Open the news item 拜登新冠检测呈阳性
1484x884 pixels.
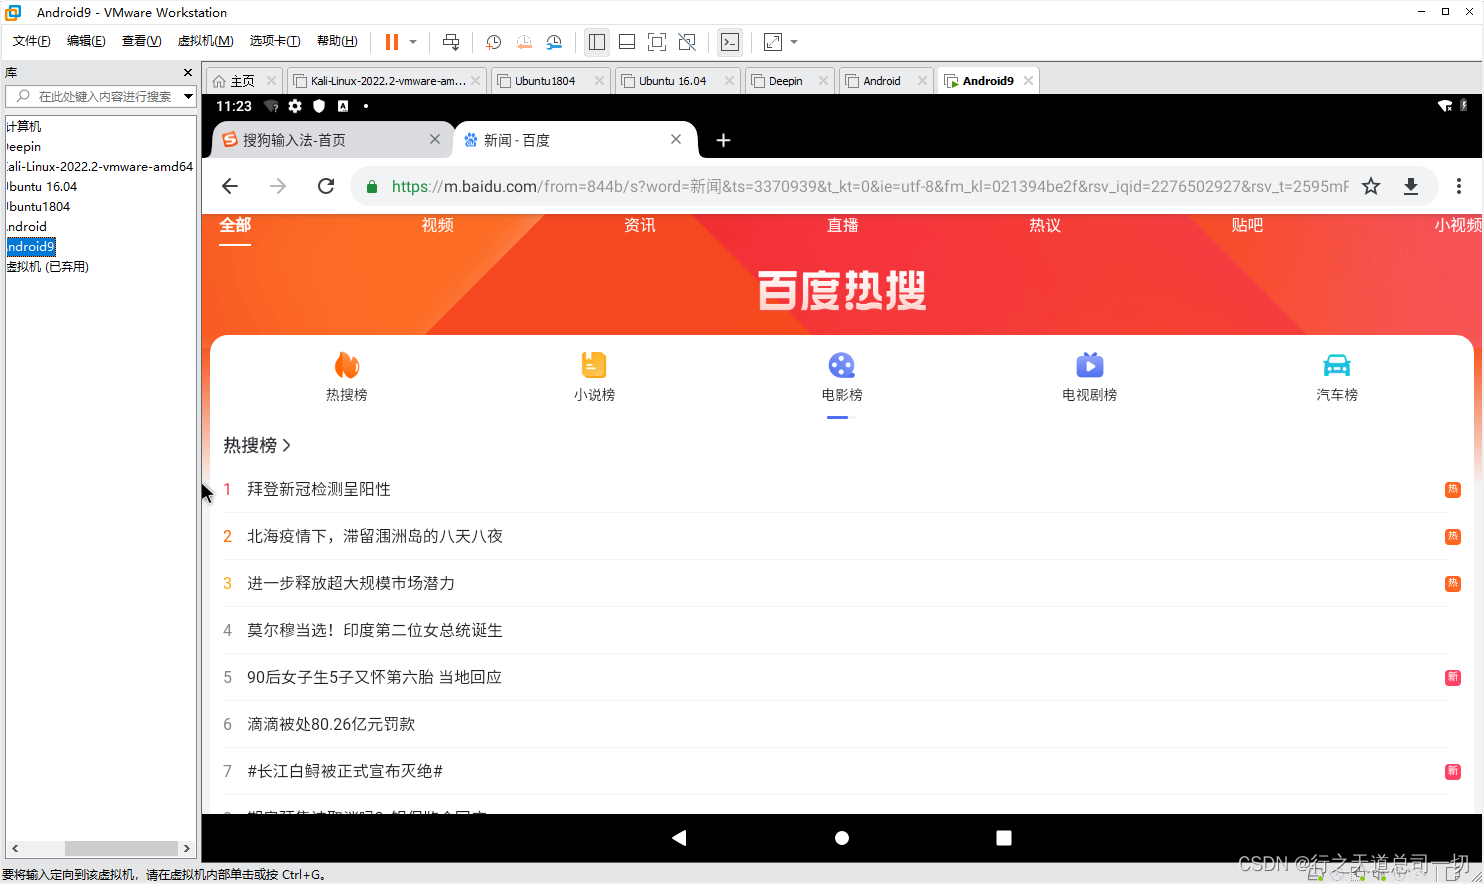coord(319,489)
